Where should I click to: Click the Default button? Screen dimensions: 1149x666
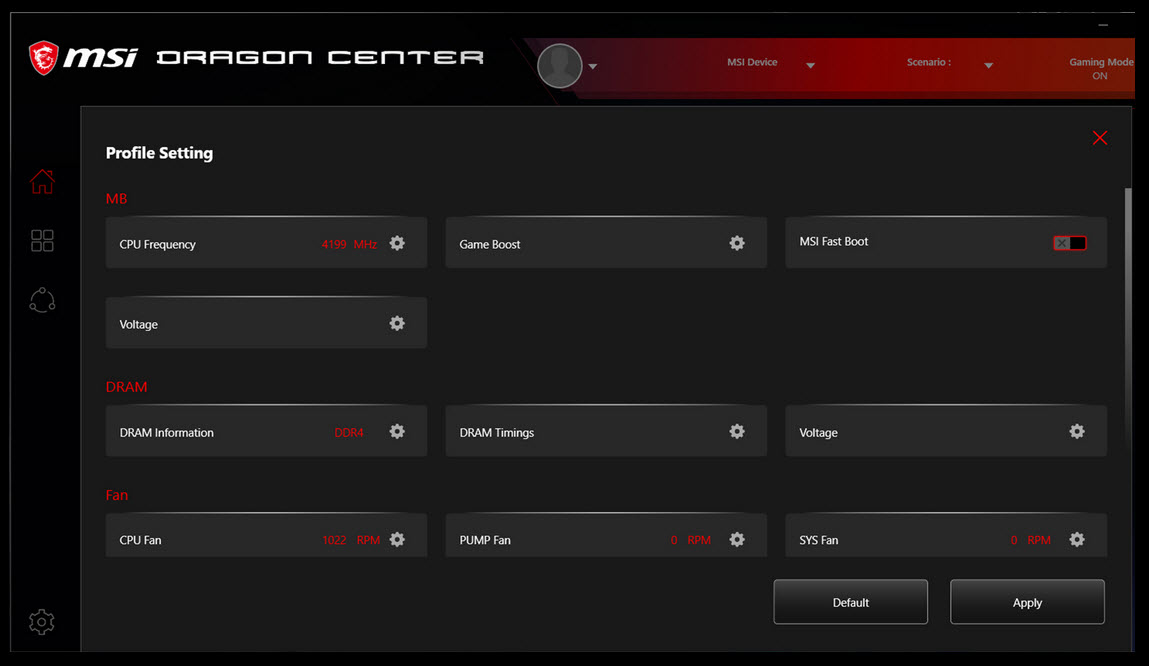coord(851,602)
